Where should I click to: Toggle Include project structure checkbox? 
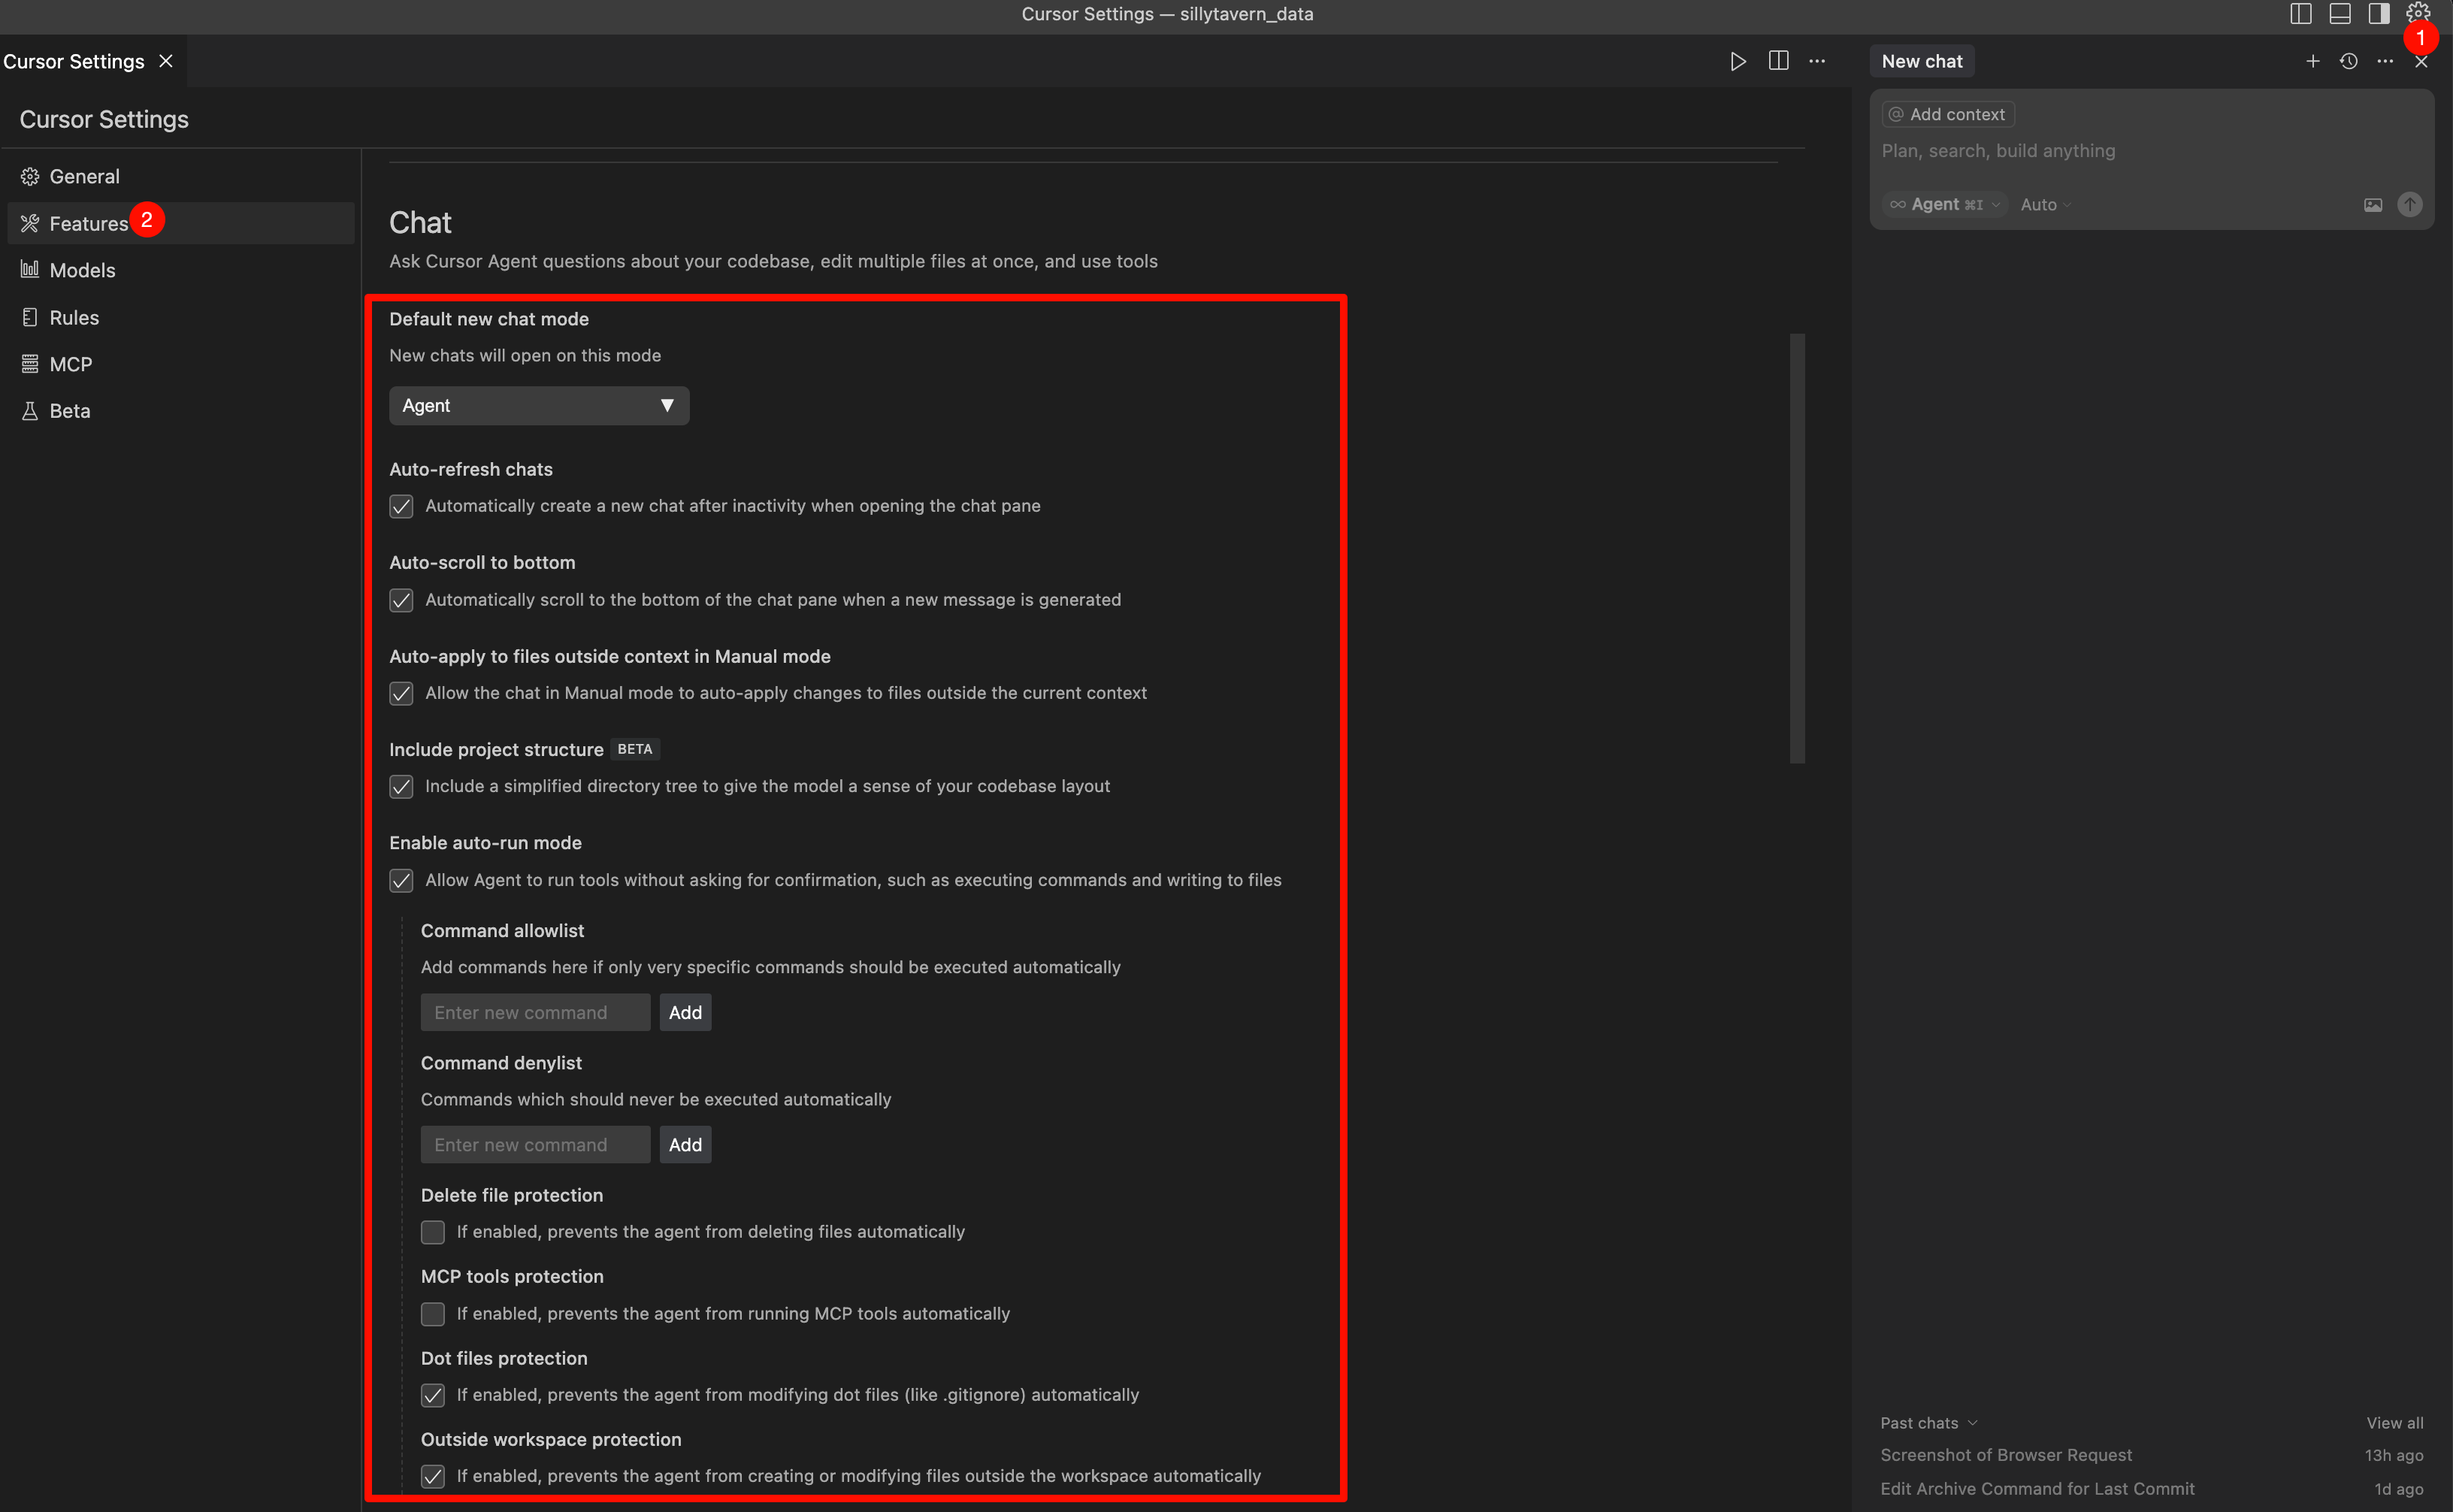coord(401,787)
